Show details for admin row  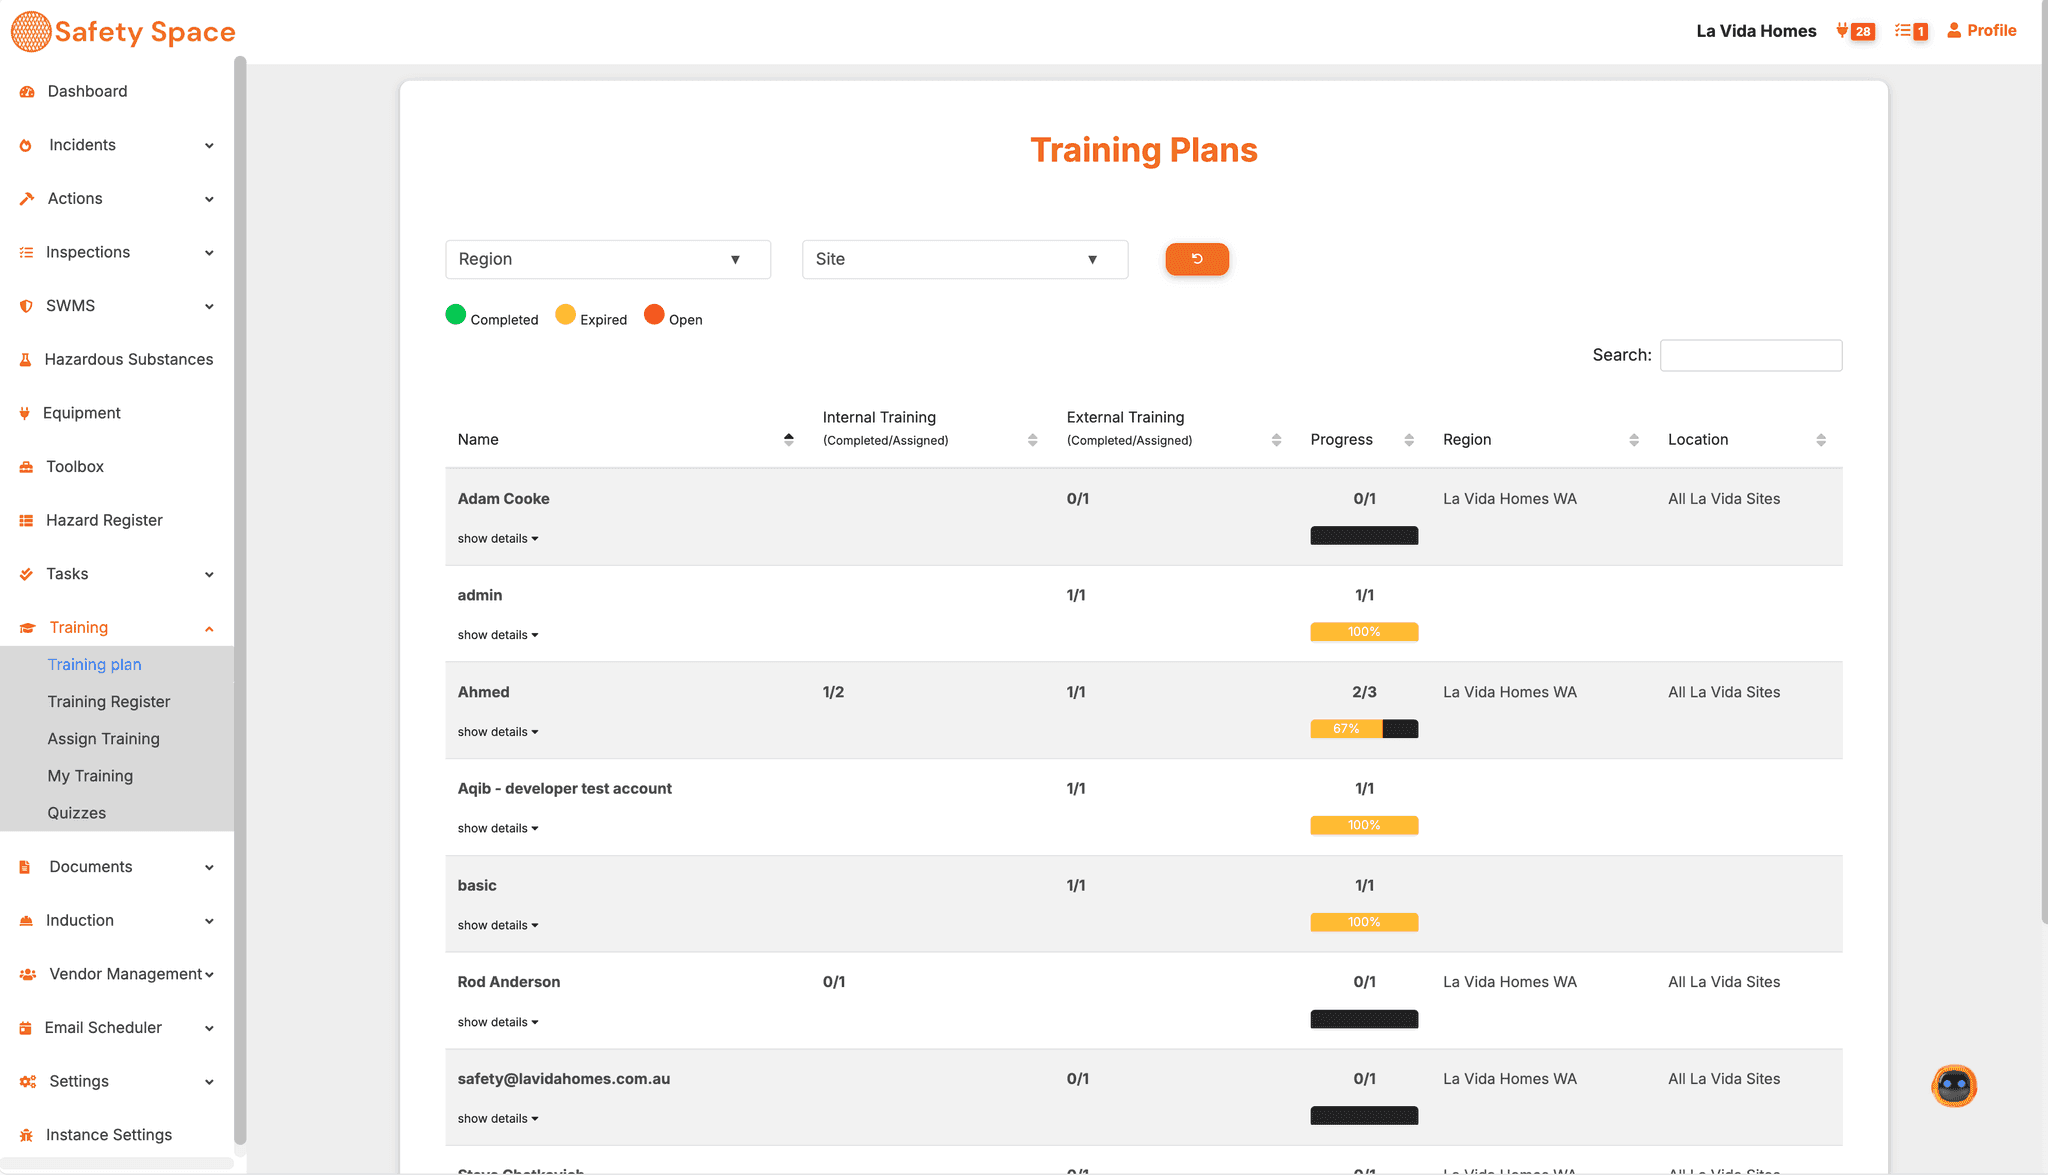[x=498, y=635]
